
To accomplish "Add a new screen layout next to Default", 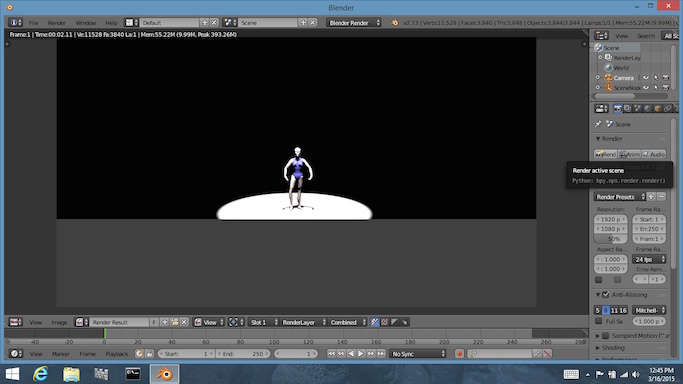I will (204, 22).
